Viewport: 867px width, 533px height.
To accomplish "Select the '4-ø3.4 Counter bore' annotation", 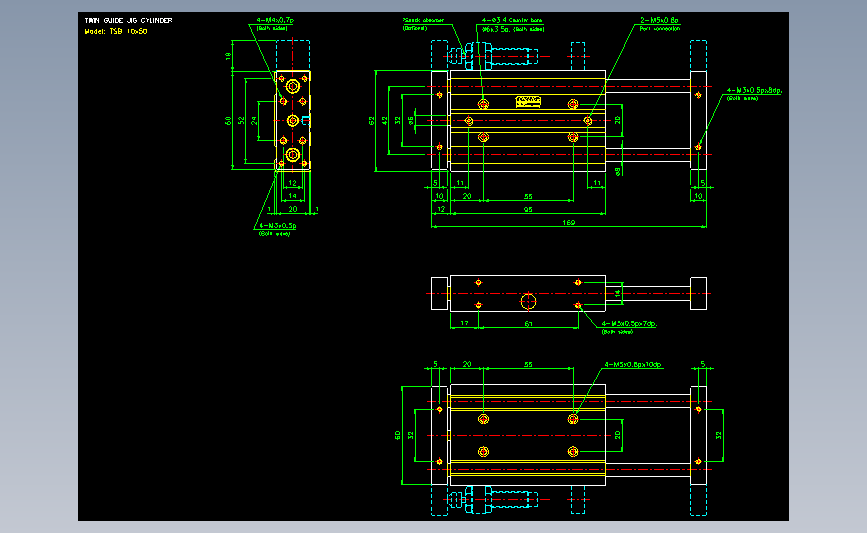I will click(x=512, y=20).
